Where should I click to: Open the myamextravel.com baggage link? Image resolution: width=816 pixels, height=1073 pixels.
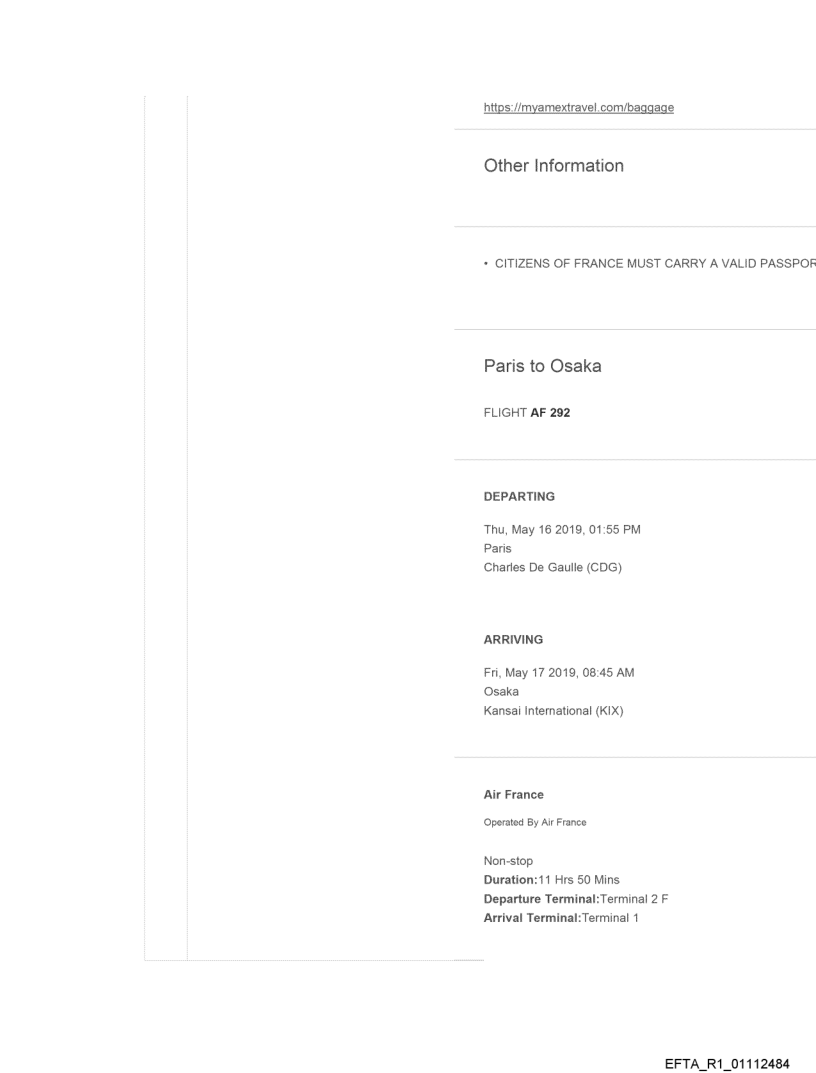tap(578, 107)
